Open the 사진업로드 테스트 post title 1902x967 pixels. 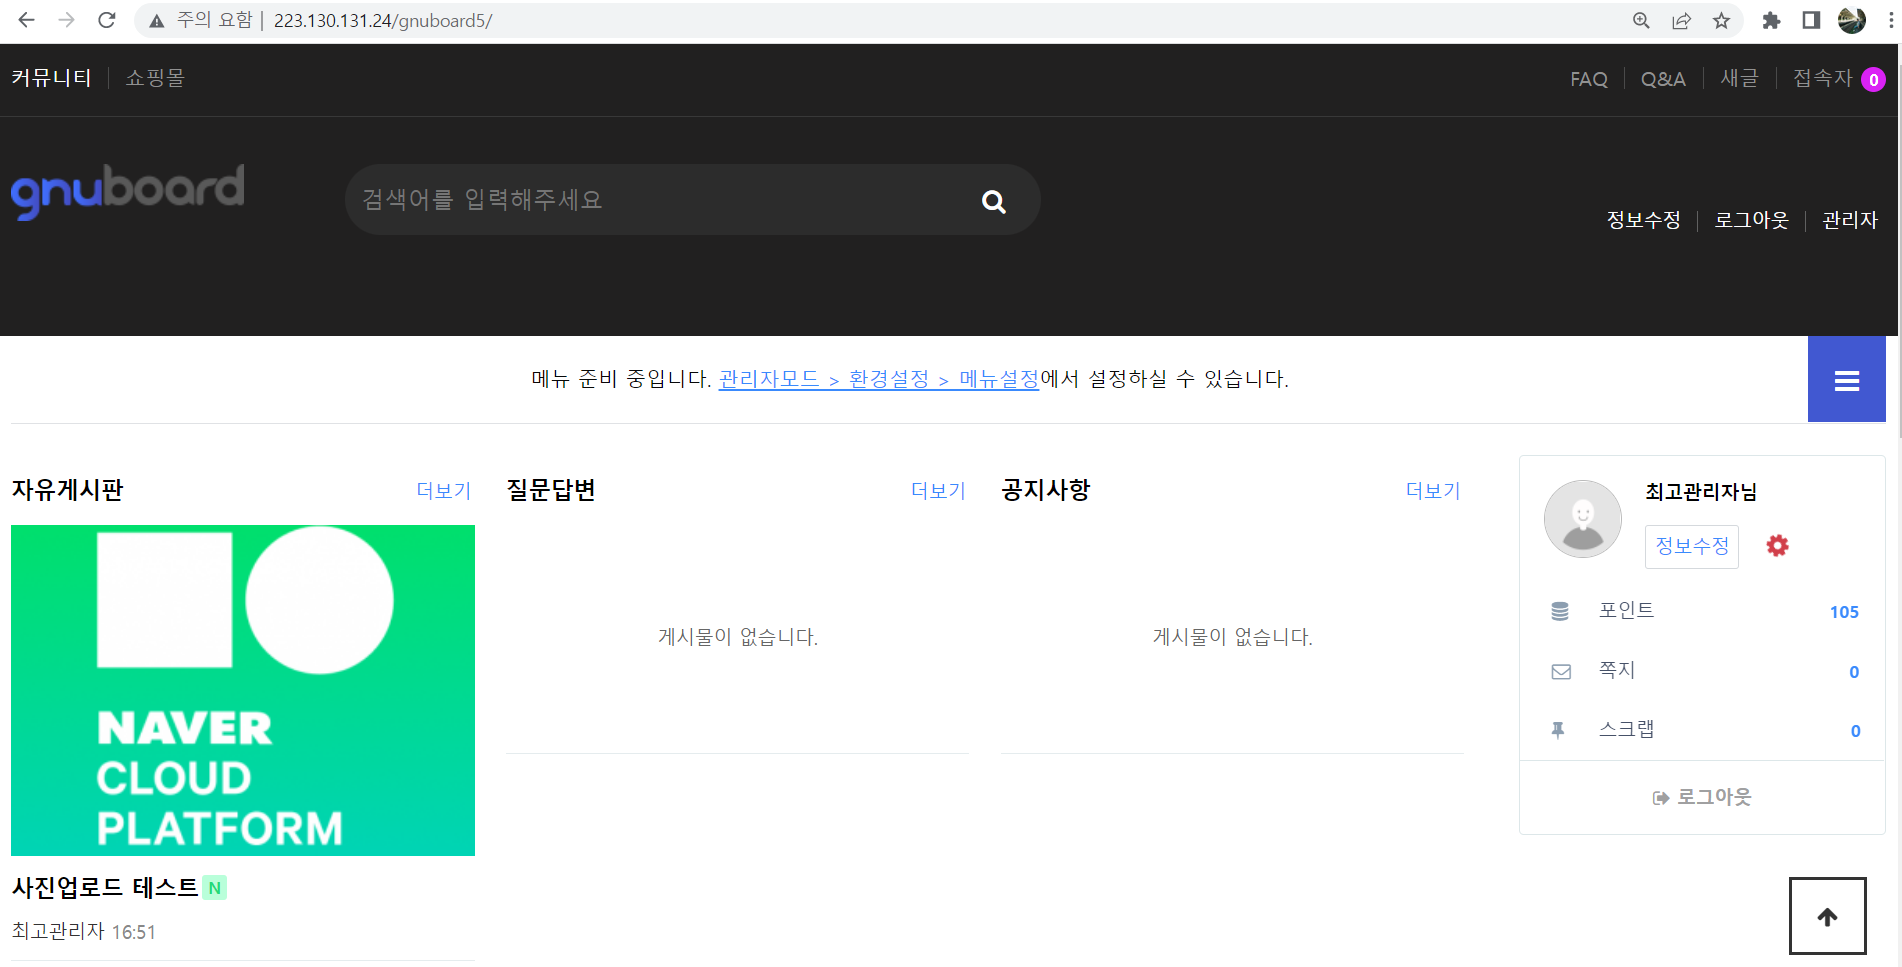pos(105,888)
